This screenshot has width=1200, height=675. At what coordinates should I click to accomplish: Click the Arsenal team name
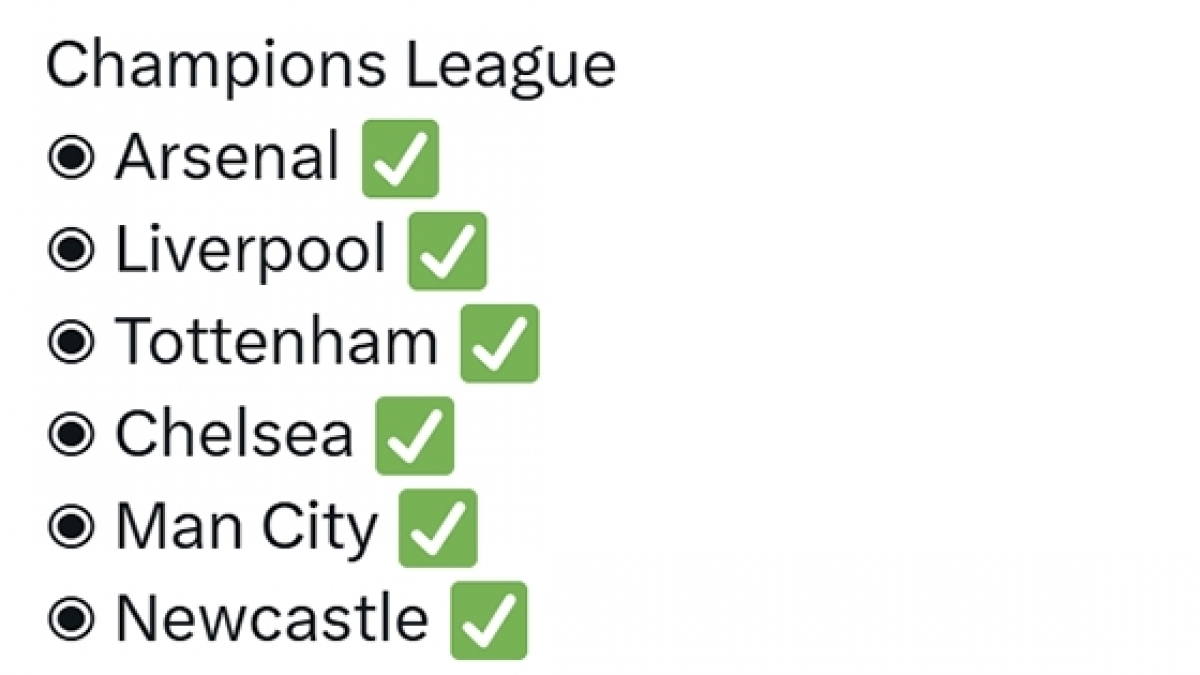(227, 158)
